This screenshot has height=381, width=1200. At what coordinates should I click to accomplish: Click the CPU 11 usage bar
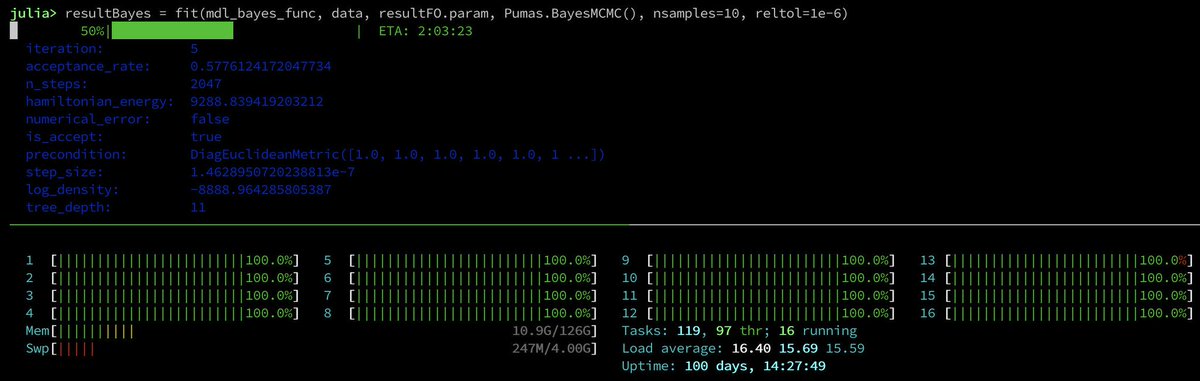point(771,295)
